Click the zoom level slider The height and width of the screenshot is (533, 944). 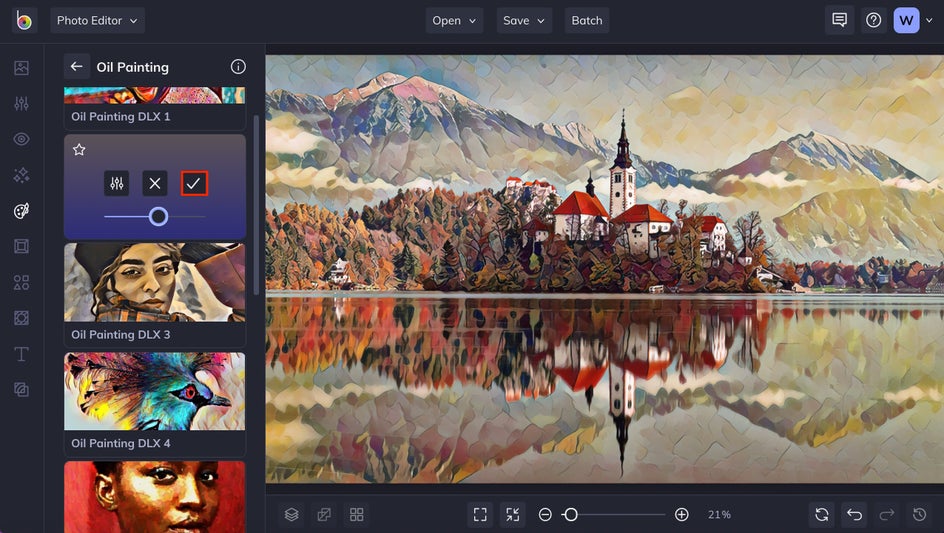[613, 514]
